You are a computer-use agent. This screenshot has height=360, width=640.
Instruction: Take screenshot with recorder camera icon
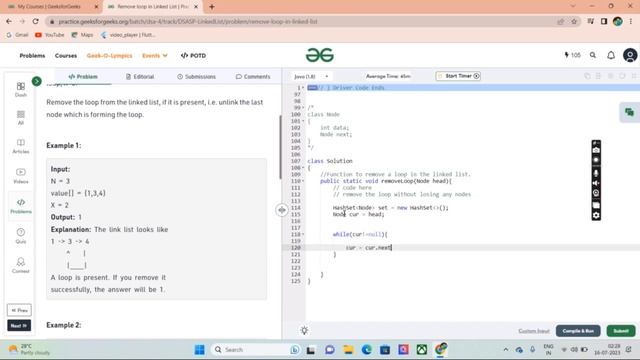[596, 150]
